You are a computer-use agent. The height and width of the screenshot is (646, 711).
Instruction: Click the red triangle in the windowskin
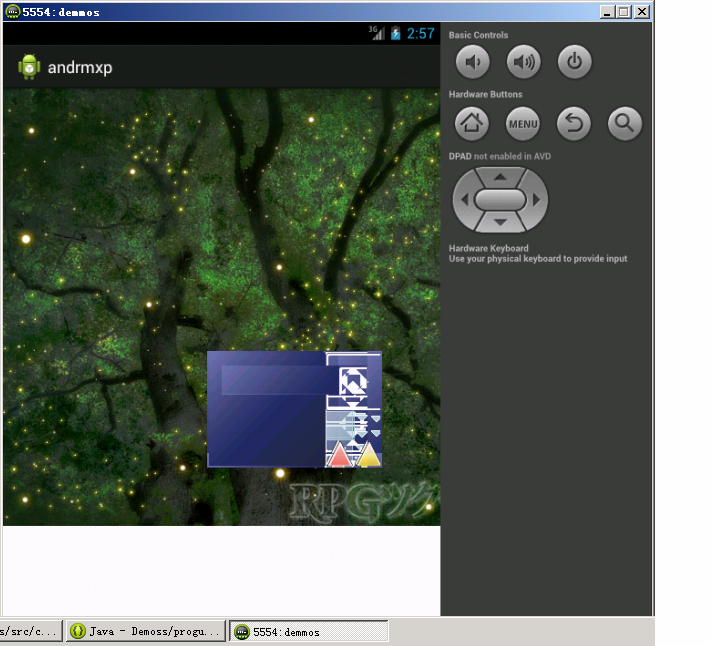pyautogui.click(x=339, y=454)
